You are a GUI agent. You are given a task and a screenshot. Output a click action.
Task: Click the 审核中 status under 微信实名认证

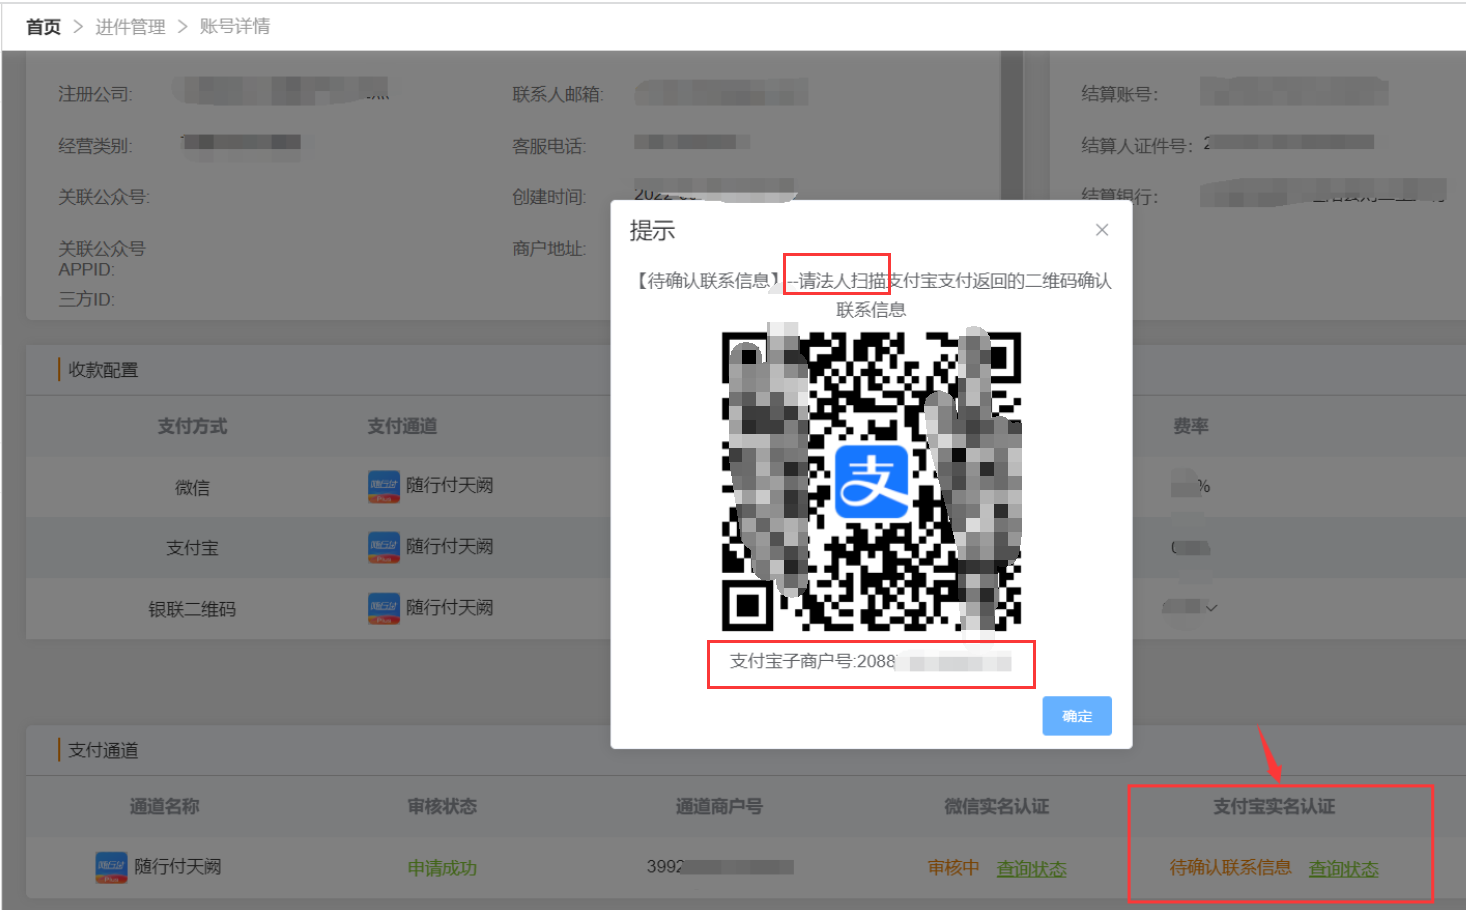coord(953,868)
